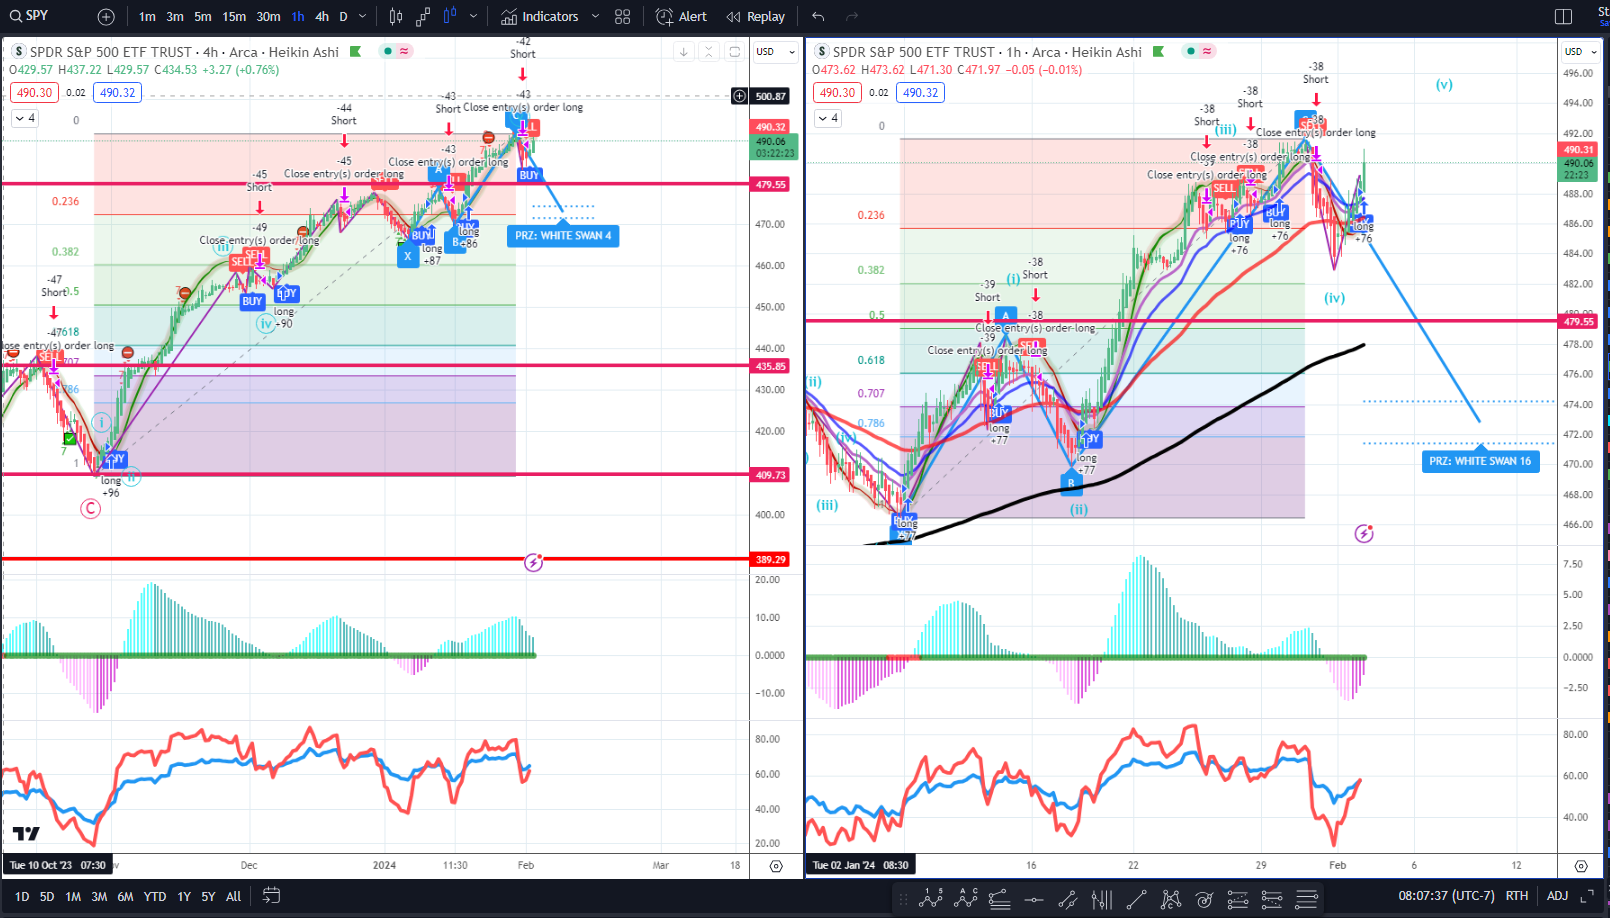Maximize the left chart pane
This screenshot has width=1610, height=918.
click(734, 52)
